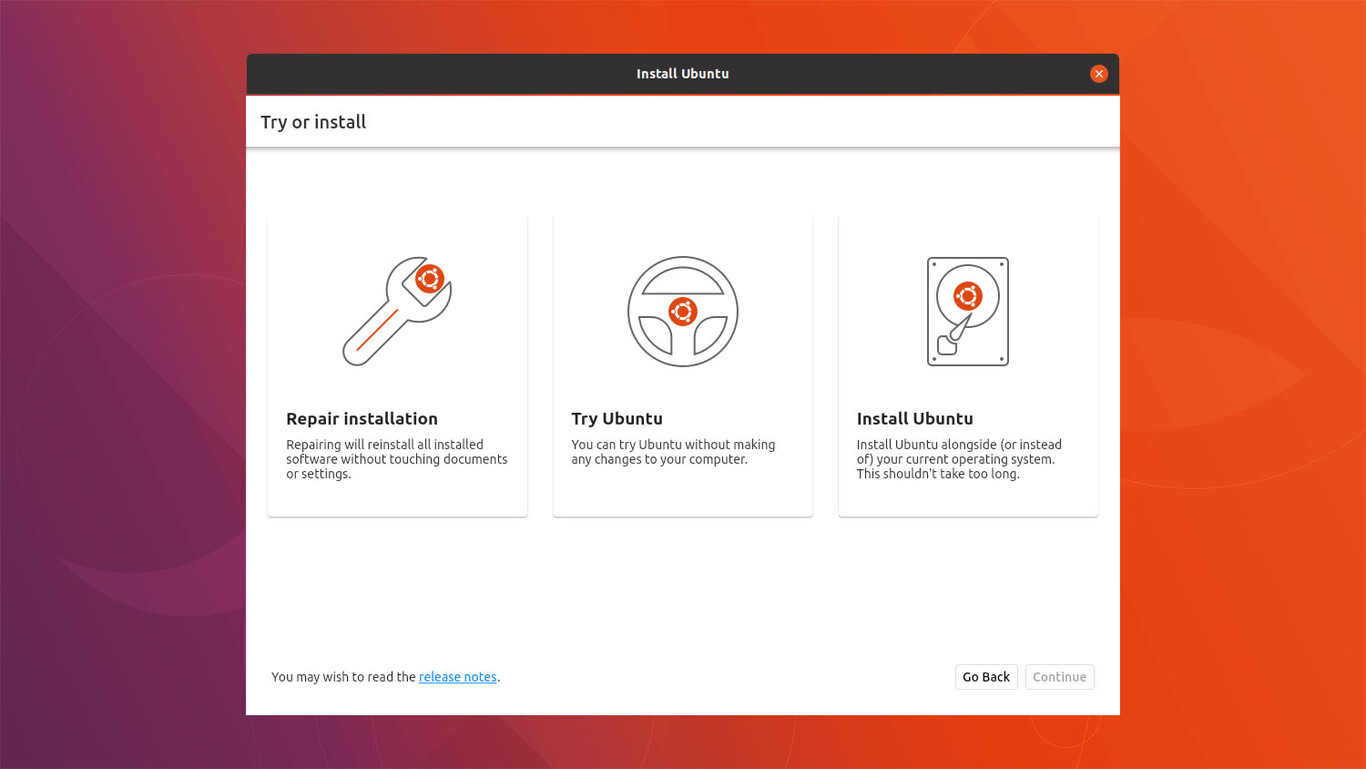Click the Repair installation heading
Viewport: 1366px width, 769px height.
pyautogui.click(x=362, y=419)
